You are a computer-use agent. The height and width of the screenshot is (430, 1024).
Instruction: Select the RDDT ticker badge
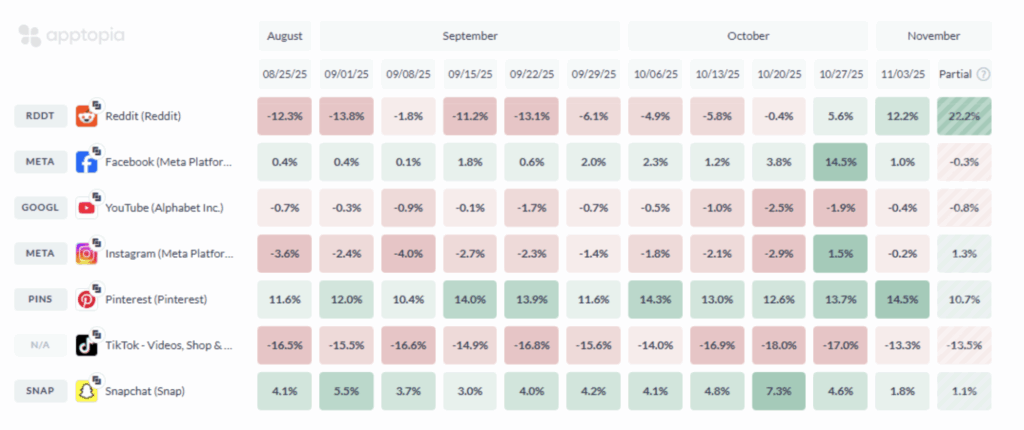pyautogui.click(x=40, y=116)
